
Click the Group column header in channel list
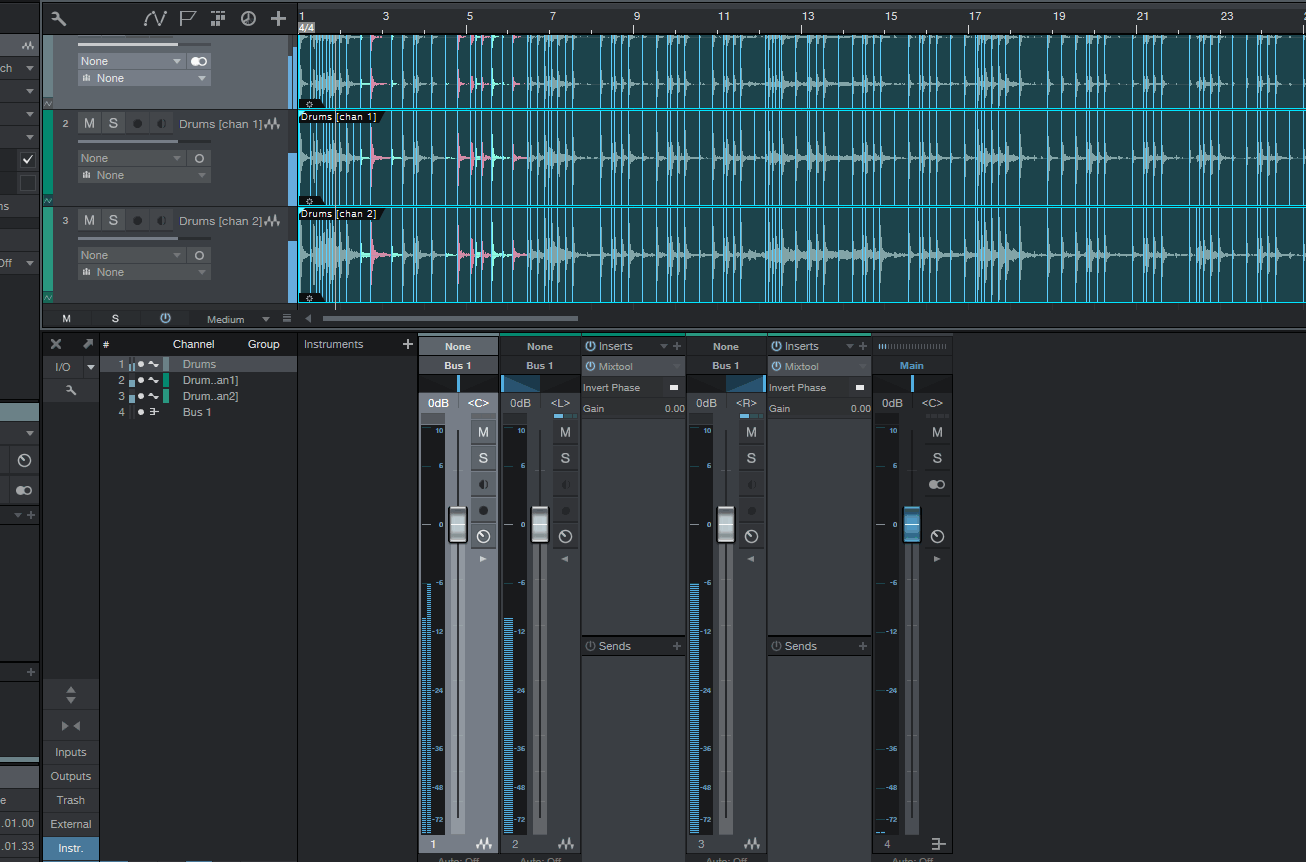pyautogui.click(x=264, y=344)
